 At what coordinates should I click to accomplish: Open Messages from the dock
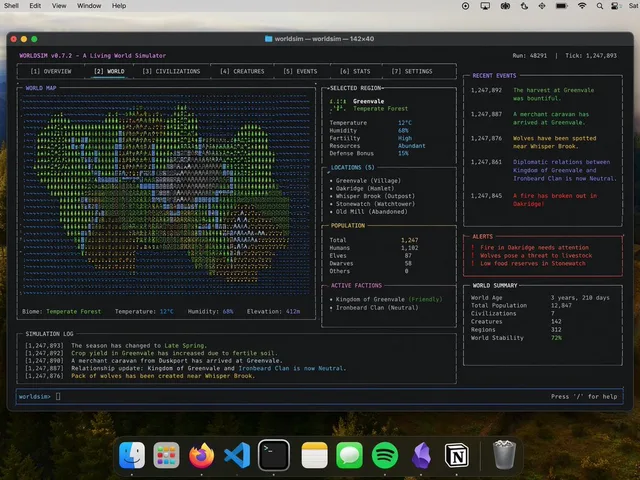pyautogui.click(x=349, y=455)
